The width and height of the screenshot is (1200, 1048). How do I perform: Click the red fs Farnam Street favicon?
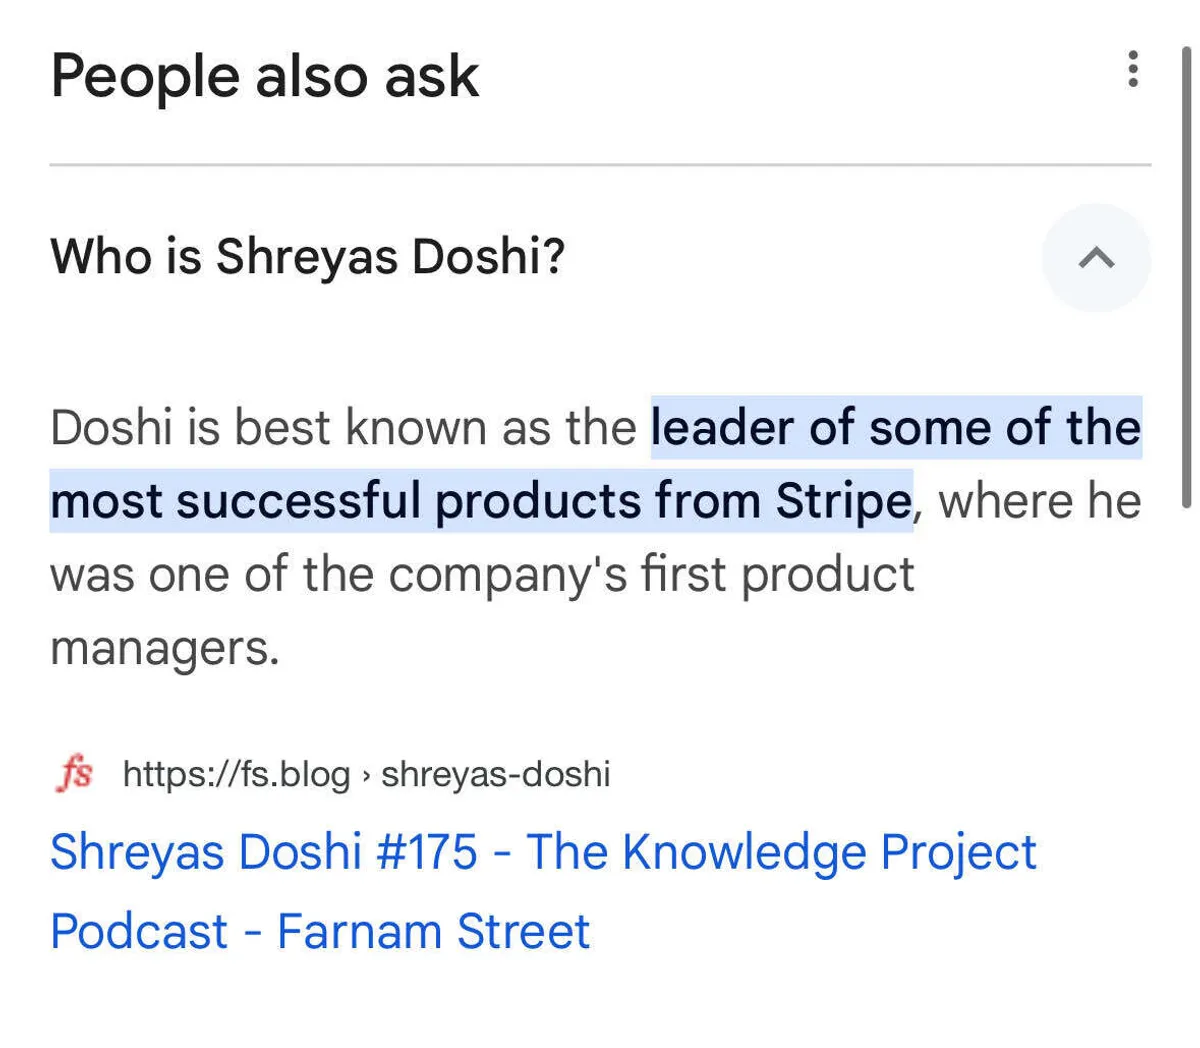[x=75, y=774]
